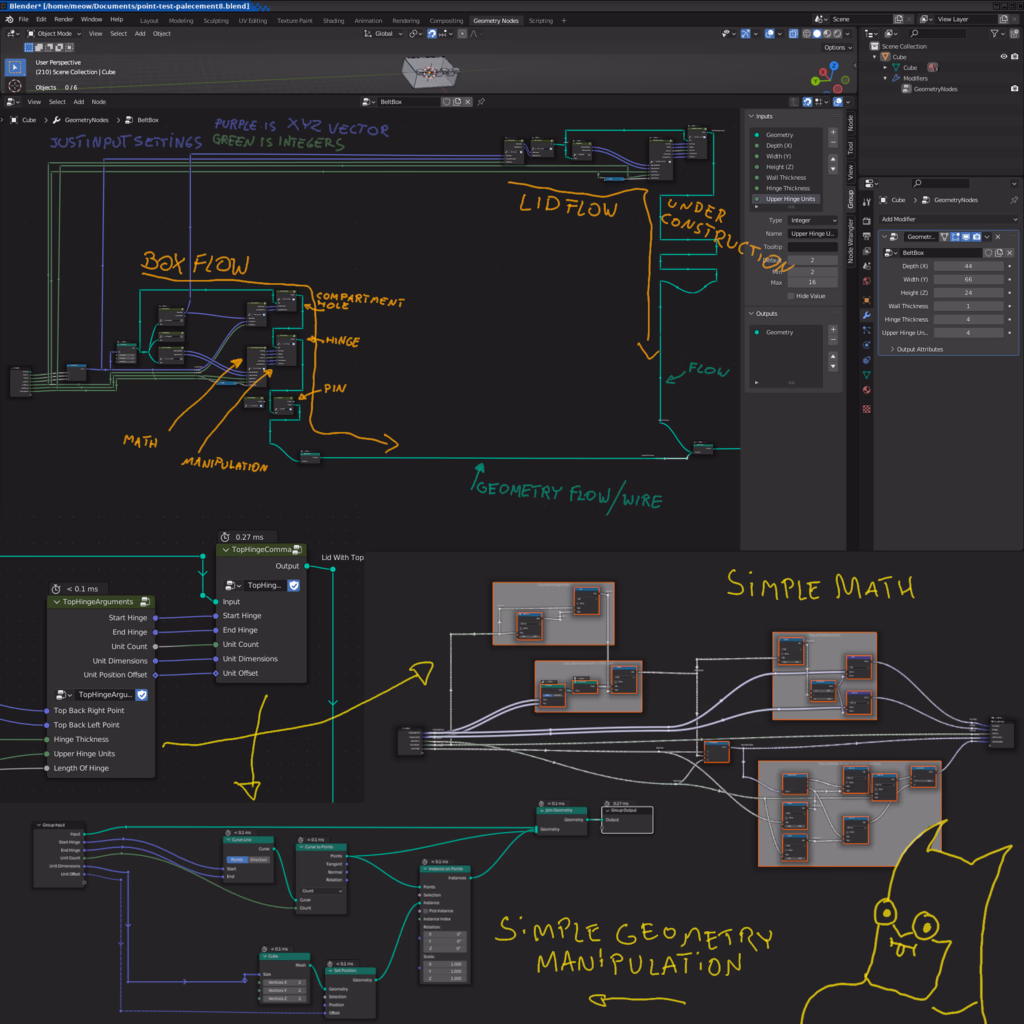Open the socket Type Integer dropdown
This screenshot has width=1024, height=1024.
(x=813, y=220)
